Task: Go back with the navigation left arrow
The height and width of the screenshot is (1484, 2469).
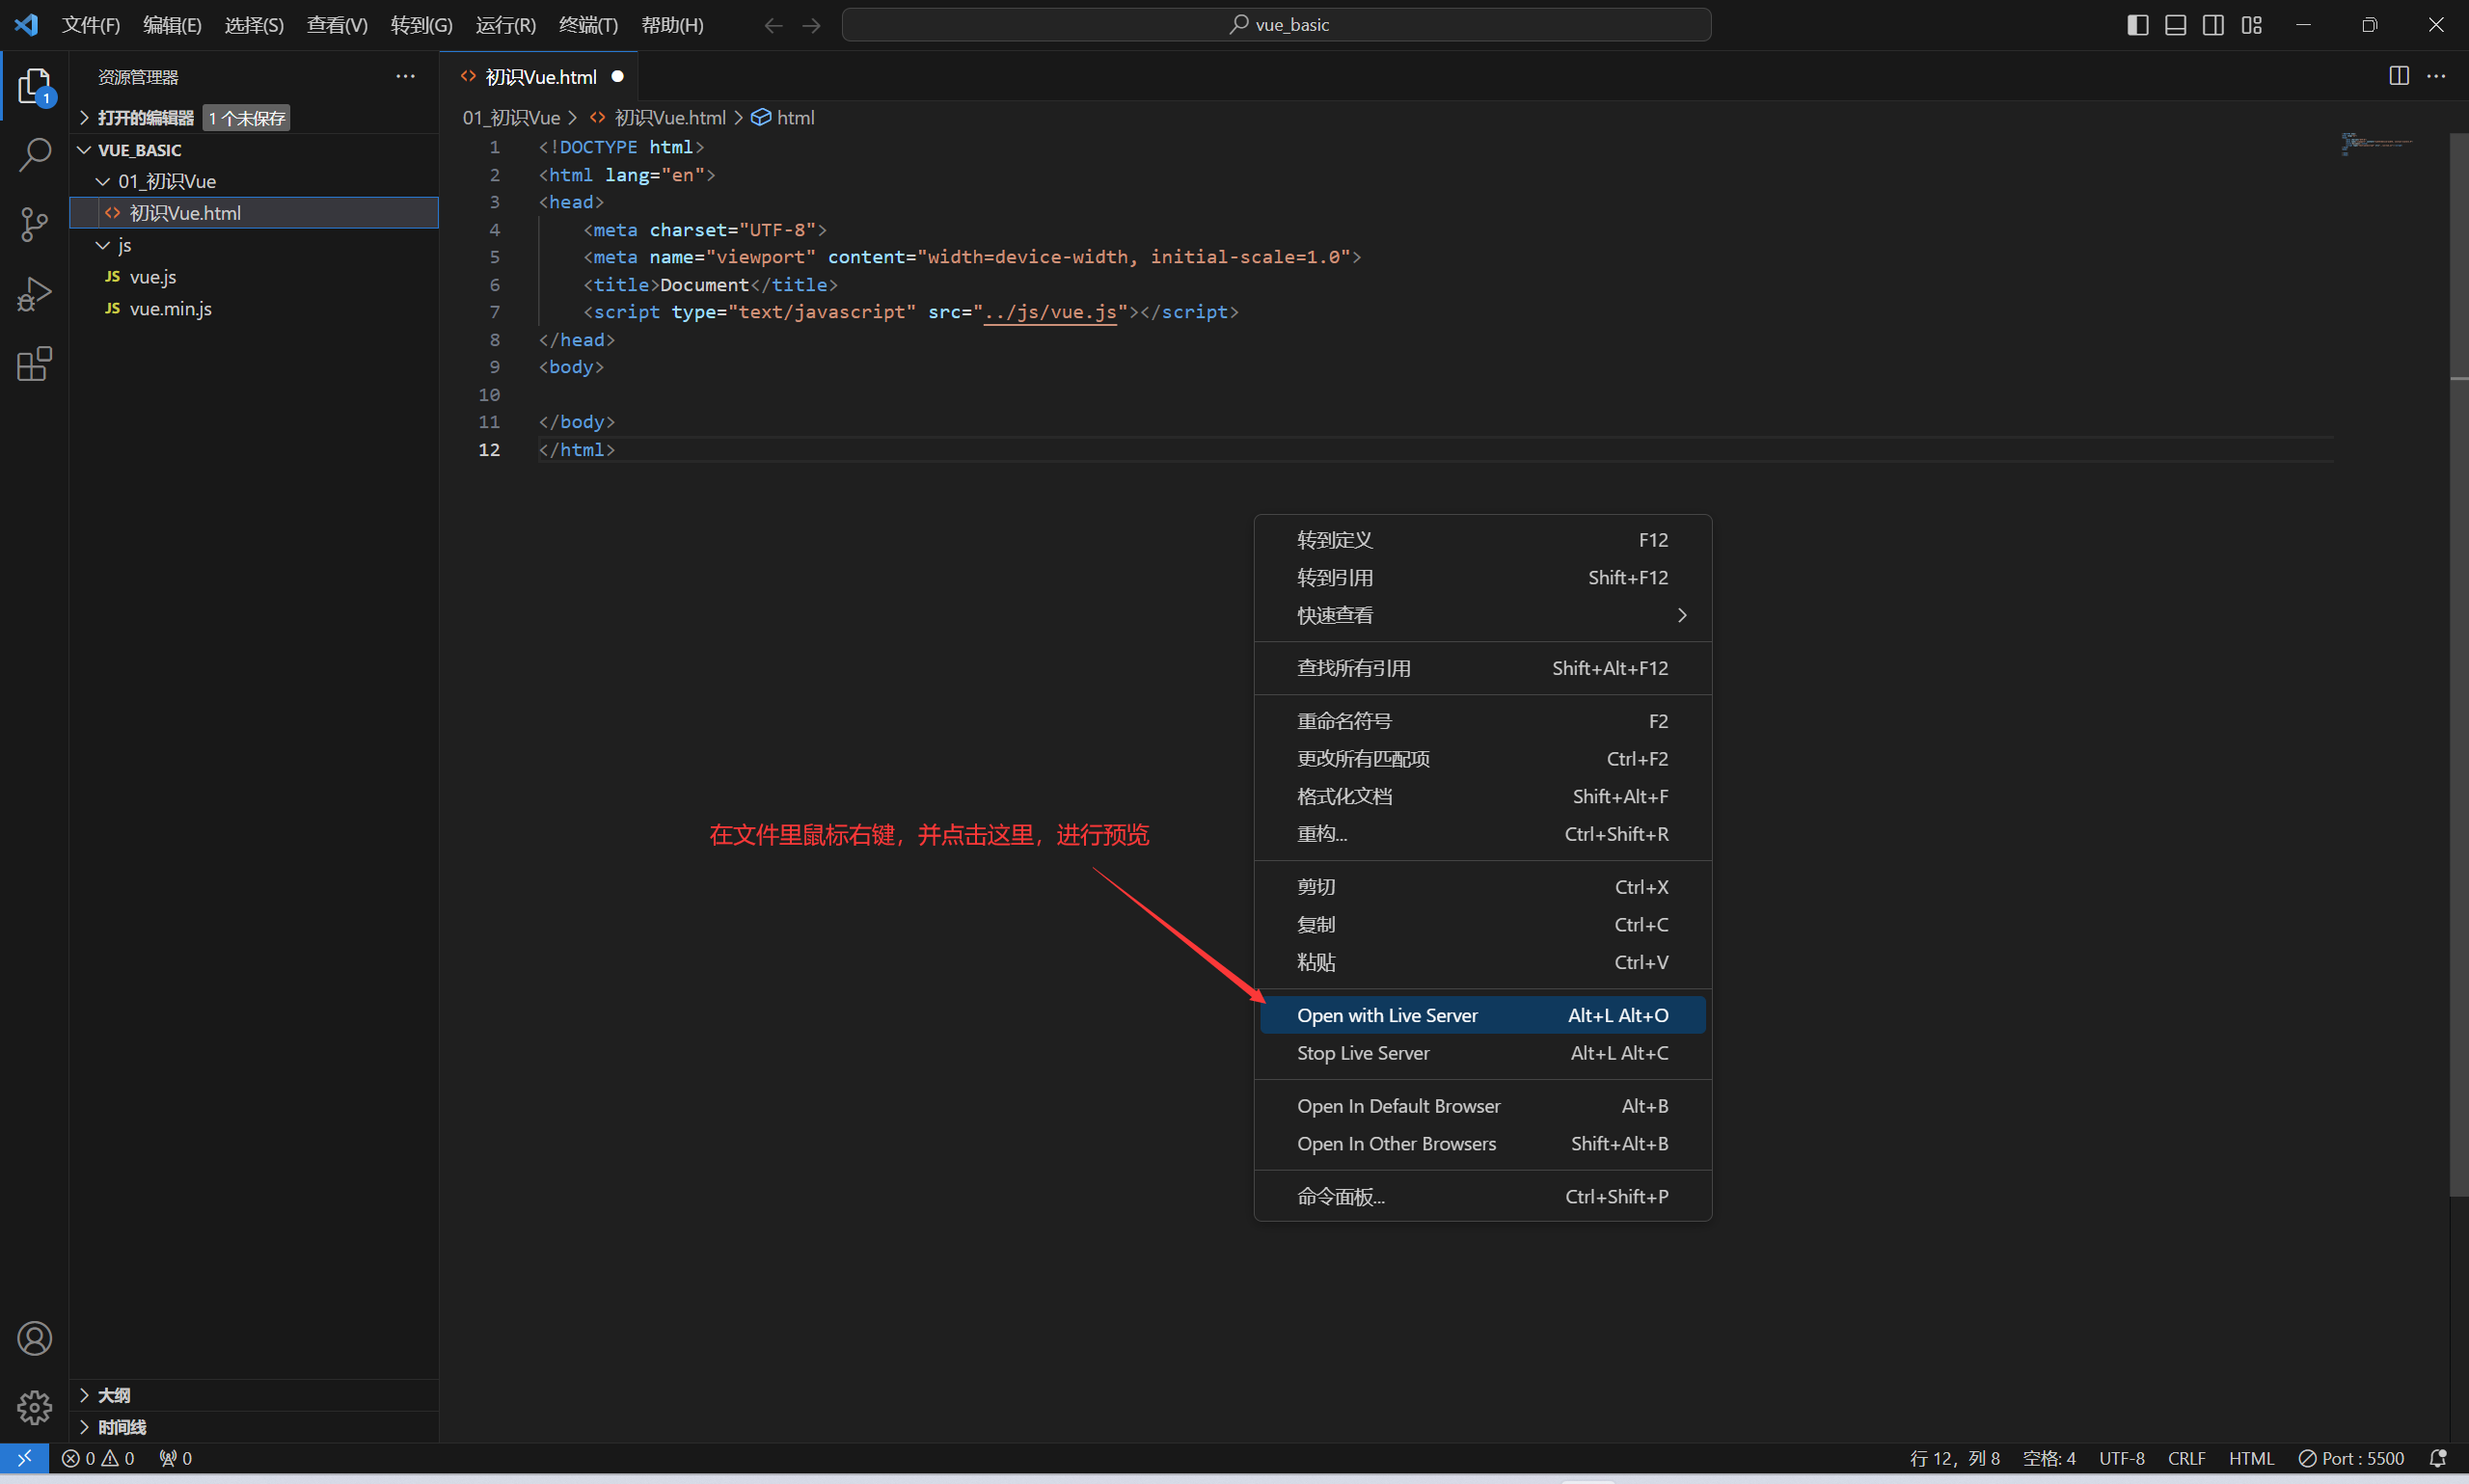Action: point(773,25)
